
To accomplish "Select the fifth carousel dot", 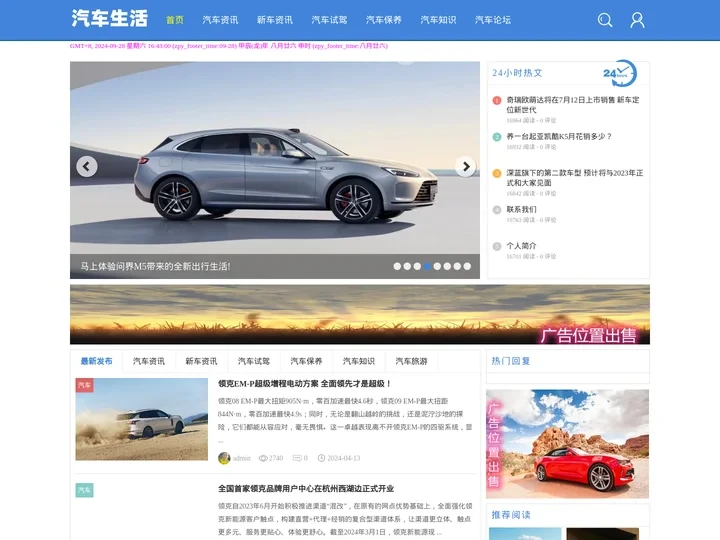I will point(437,266).
